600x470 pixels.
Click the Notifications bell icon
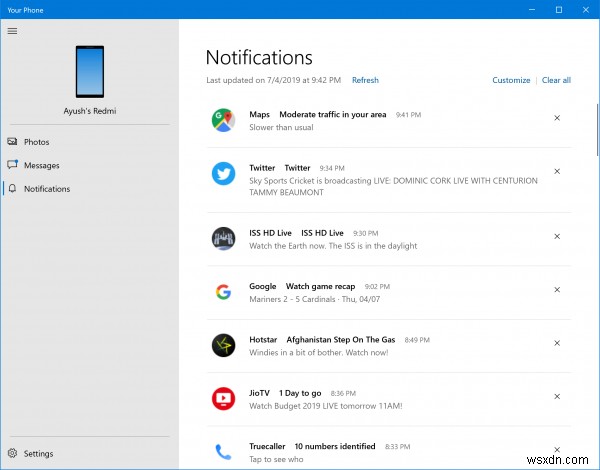coord(12,188)
